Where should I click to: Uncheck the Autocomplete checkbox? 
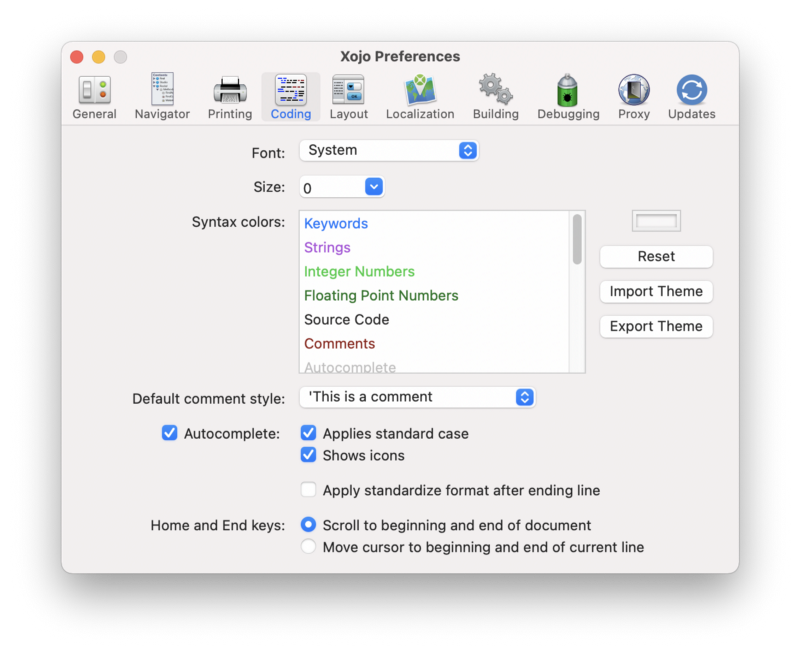pyautogui.click(x=169, y=433)
